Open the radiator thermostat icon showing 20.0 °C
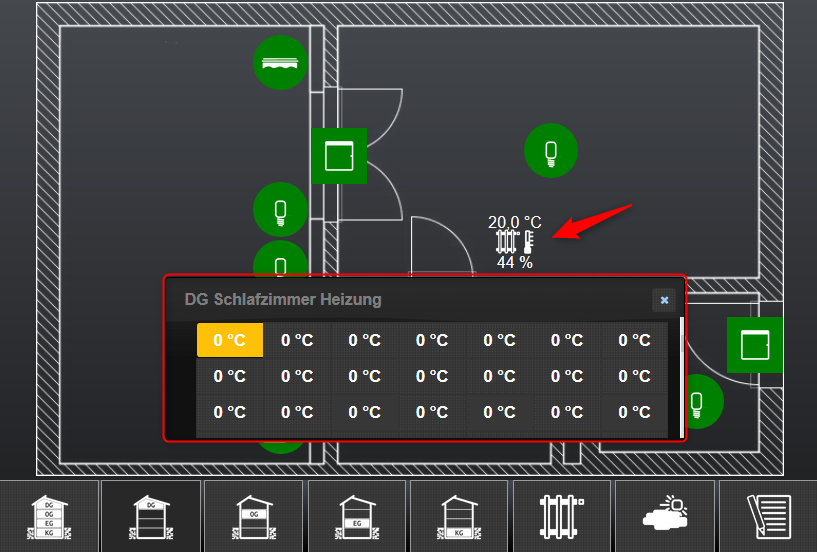The image size is (817, 552). tap(516, 242)
